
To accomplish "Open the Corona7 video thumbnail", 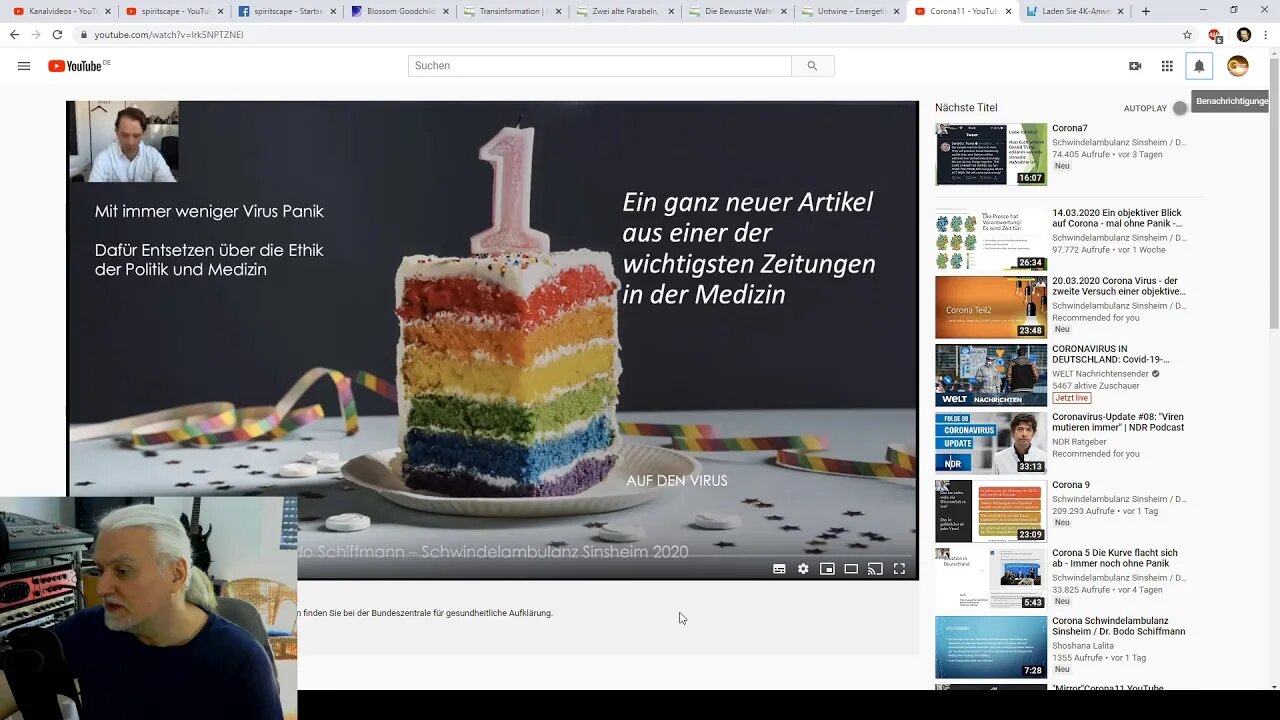I will click(x=991, y=154).
